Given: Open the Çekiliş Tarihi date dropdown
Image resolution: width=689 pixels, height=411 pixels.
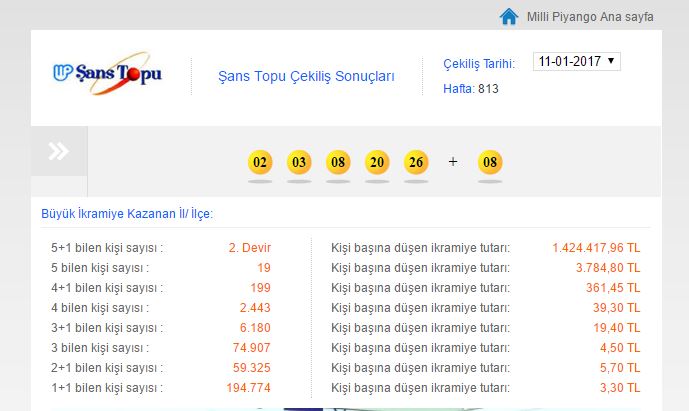Looking at the screenshot, I should [577, 62].
